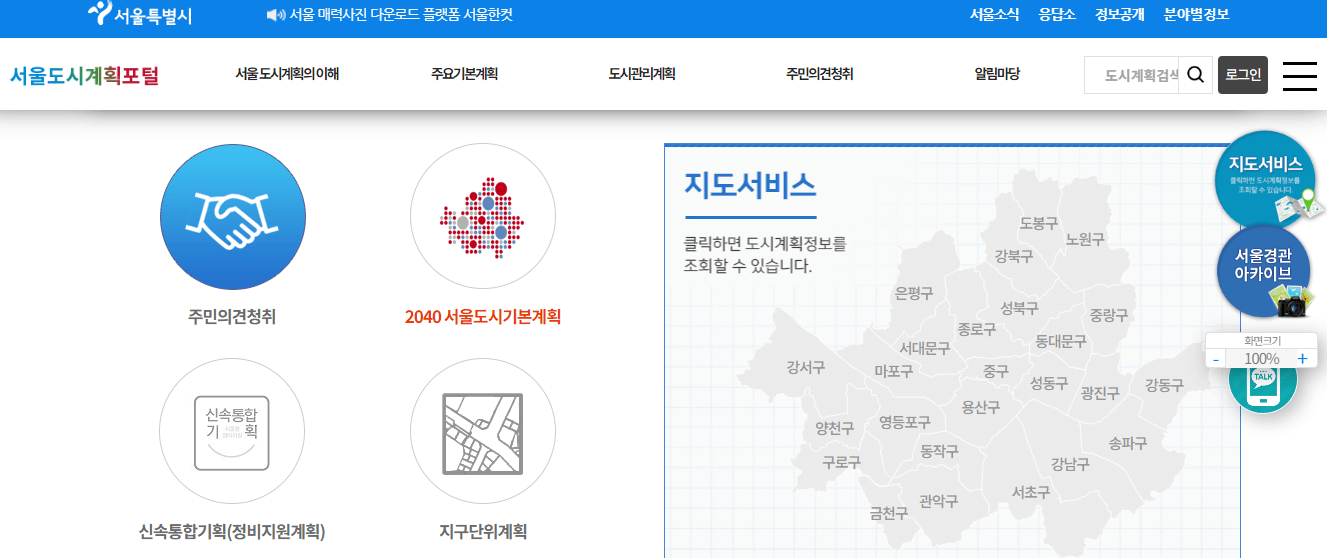Viewport: 1327px width, 558px height.
Task: Select 은평구 on the map
Action: pos(913,293)
